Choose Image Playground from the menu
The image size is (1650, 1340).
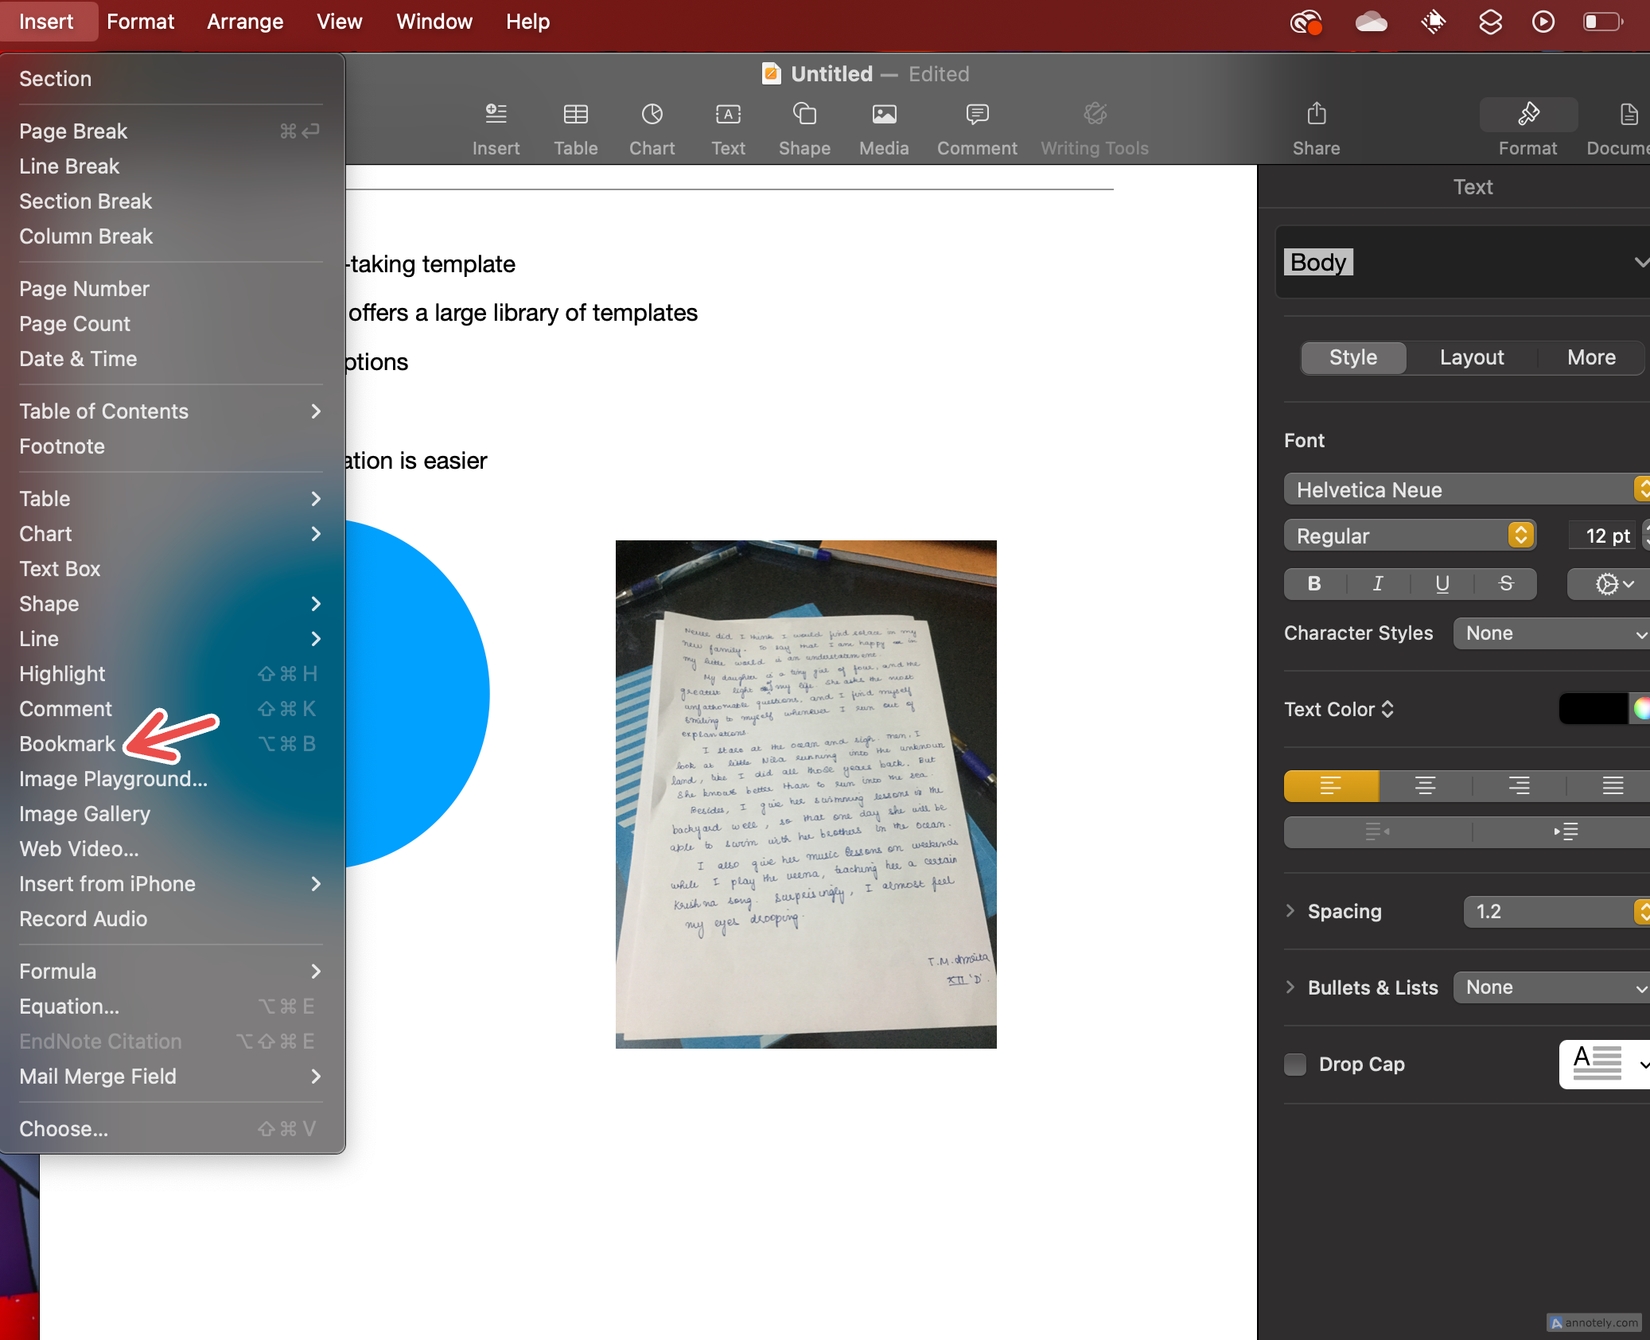click(113, 778)
